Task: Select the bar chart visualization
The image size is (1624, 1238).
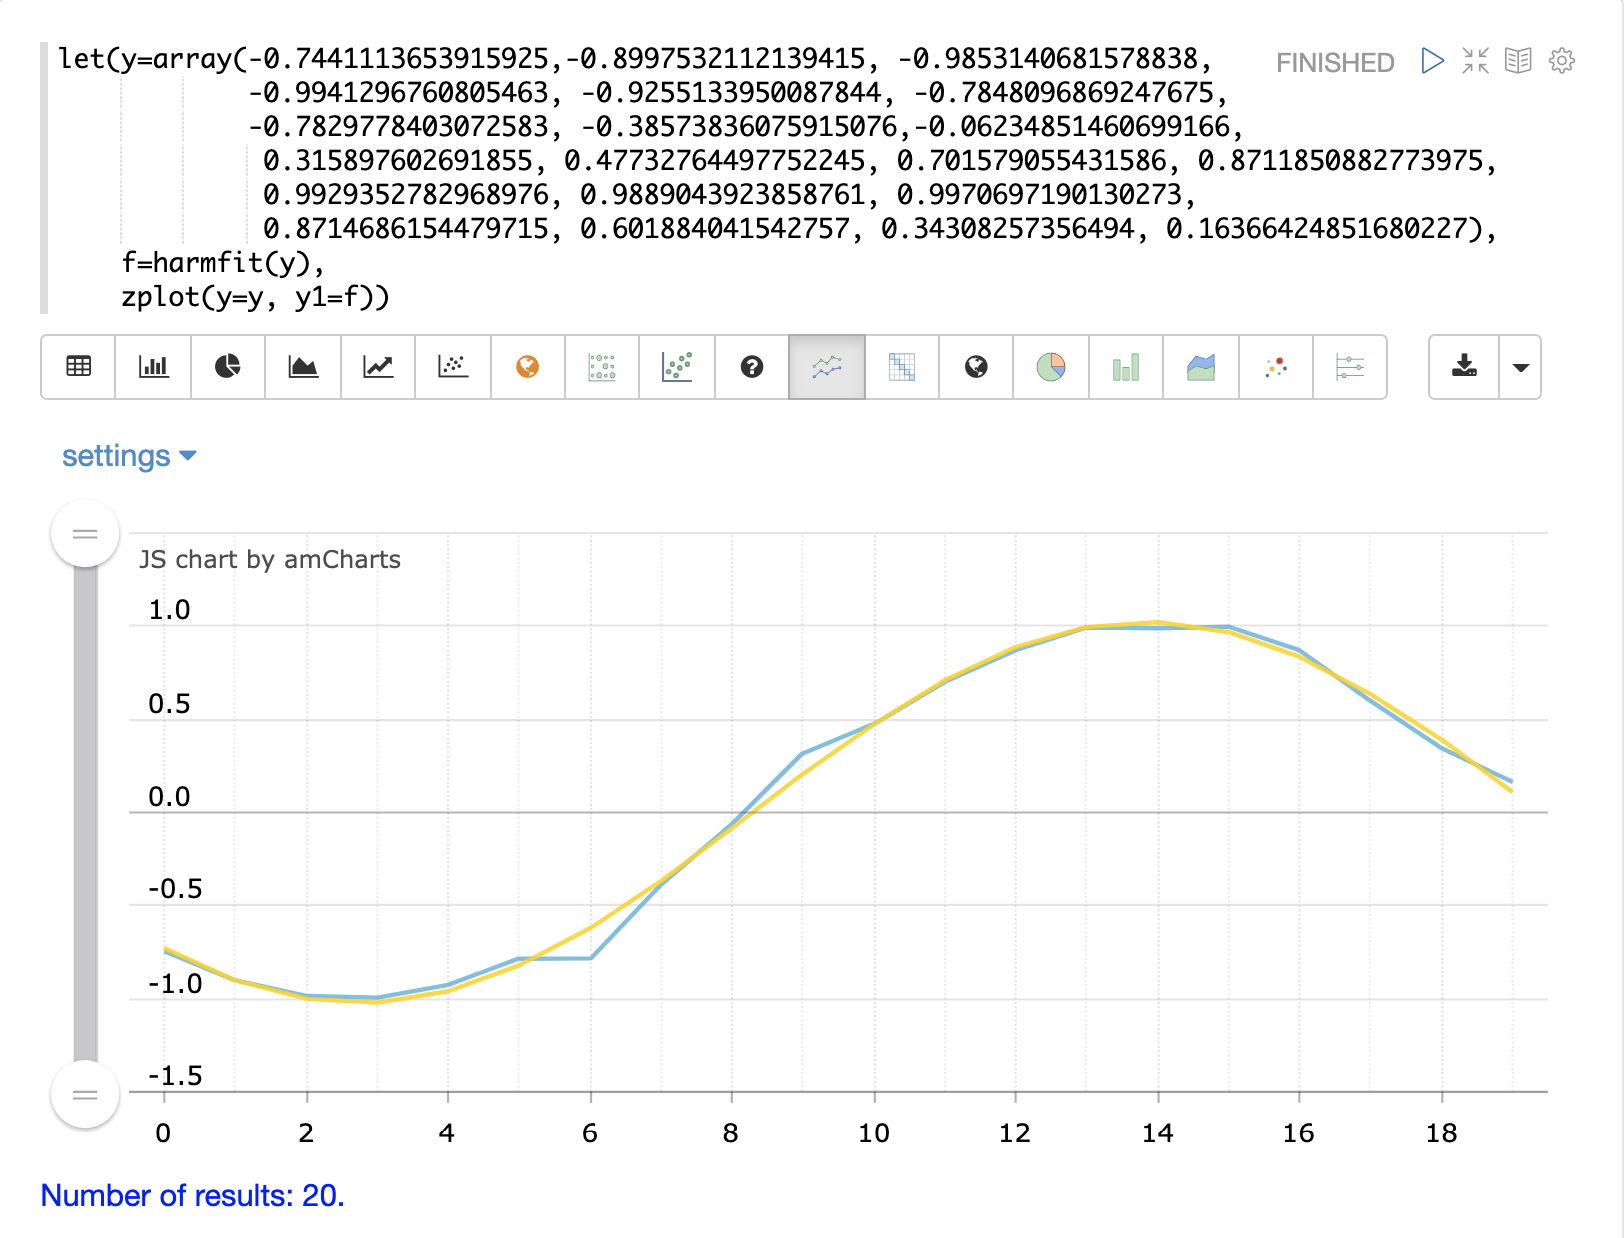Action: pyautogui.click(x=153, y=367)
